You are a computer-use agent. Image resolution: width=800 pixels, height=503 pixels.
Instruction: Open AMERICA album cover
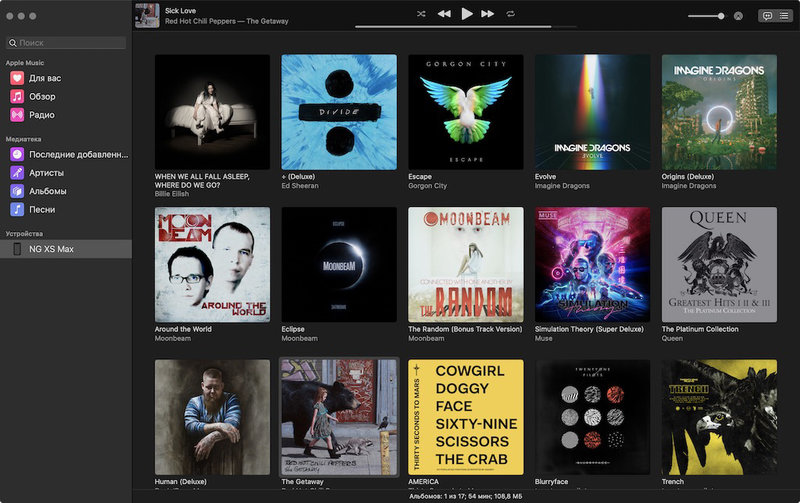click(x=466, y=417)
